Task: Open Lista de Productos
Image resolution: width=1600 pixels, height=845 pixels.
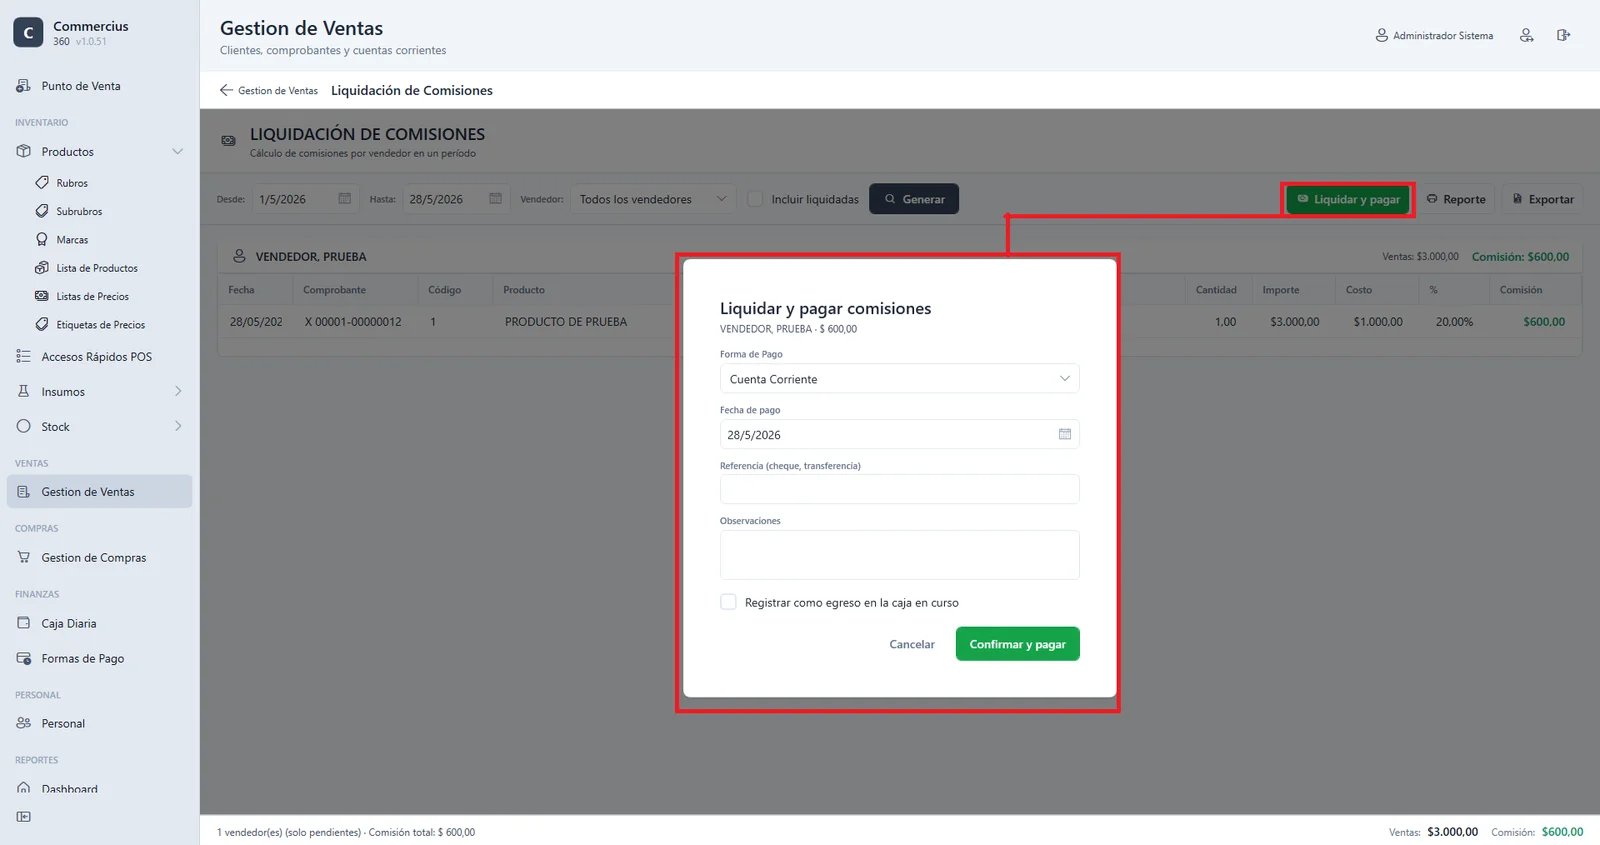Action: [x=97, y=268]
